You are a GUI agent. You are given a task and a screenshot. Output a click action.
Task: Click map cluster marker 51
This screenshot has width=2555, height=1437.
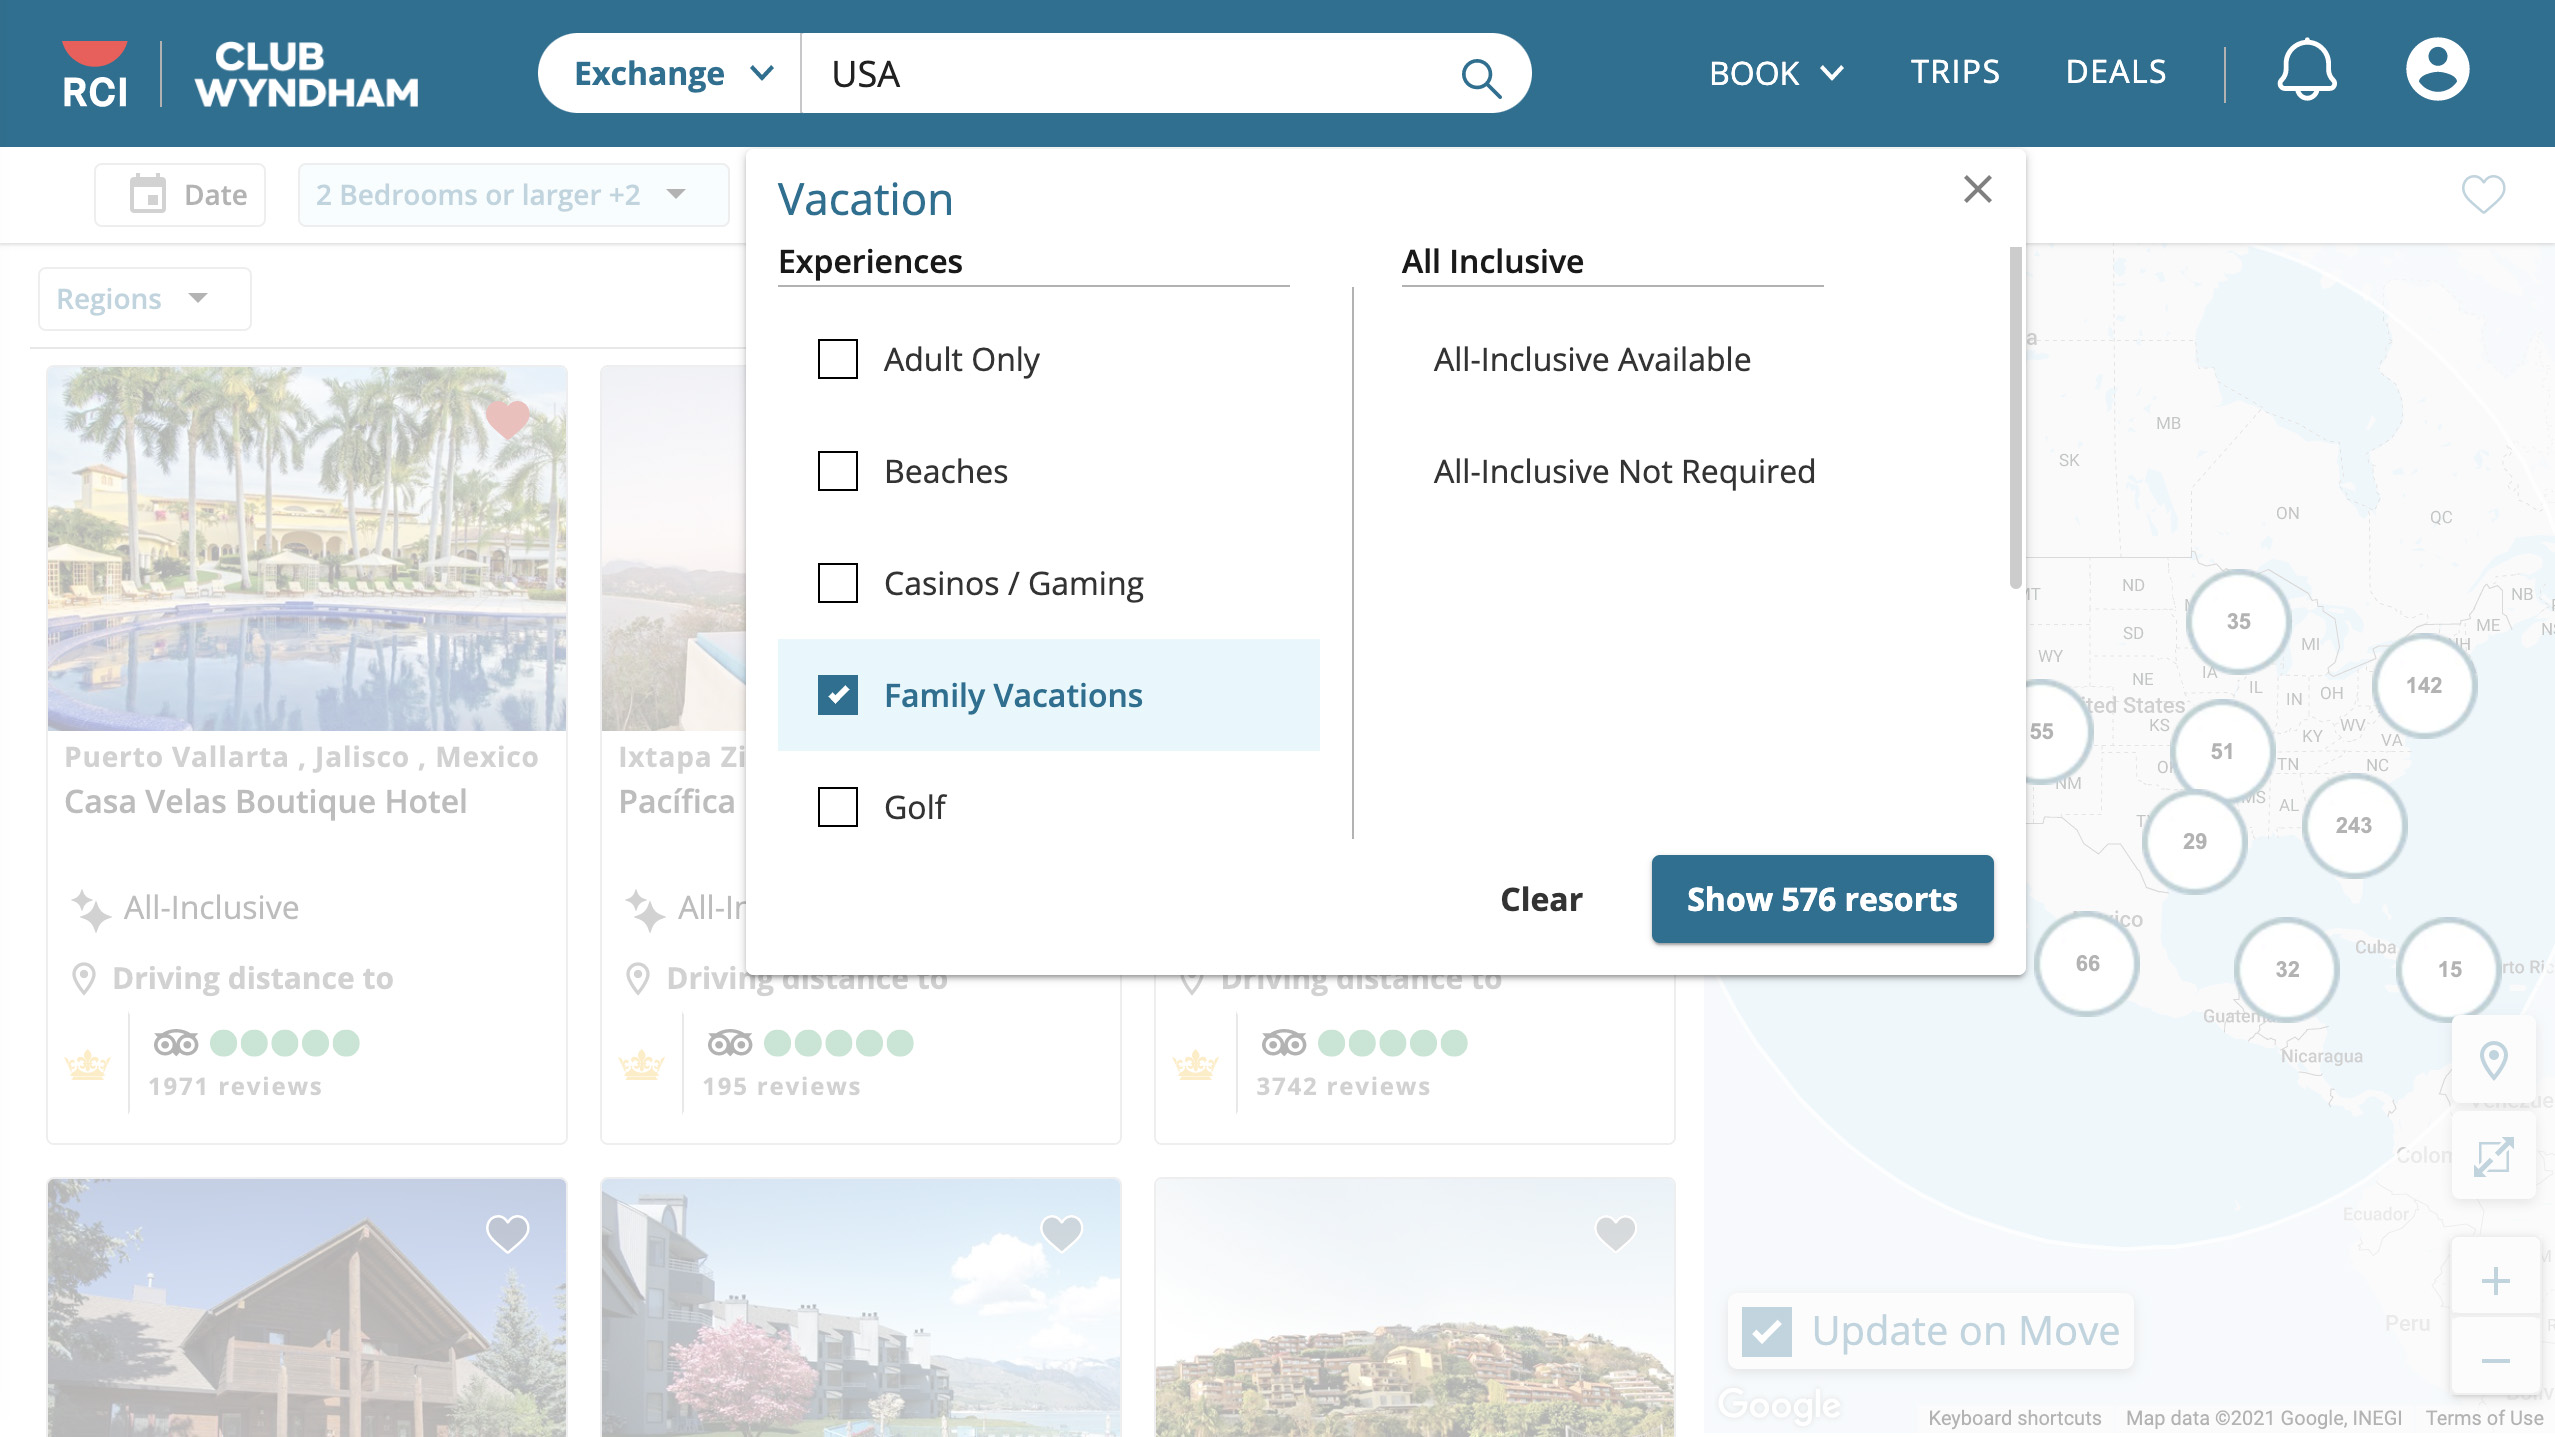(x=2222, y=751)
